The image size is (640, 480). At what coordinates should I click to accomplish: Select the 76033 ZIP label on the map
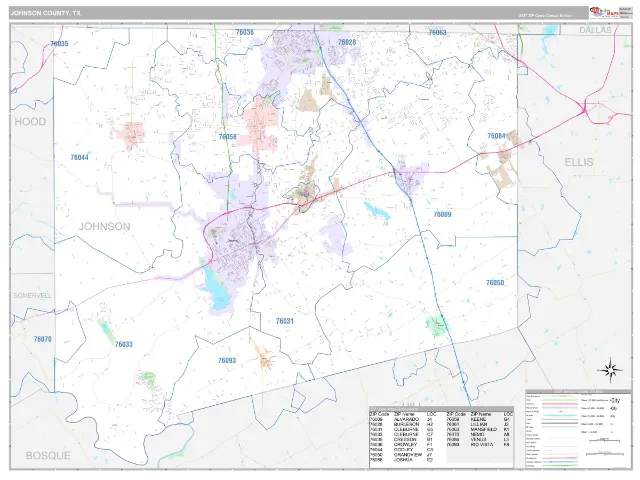[124, 344]
